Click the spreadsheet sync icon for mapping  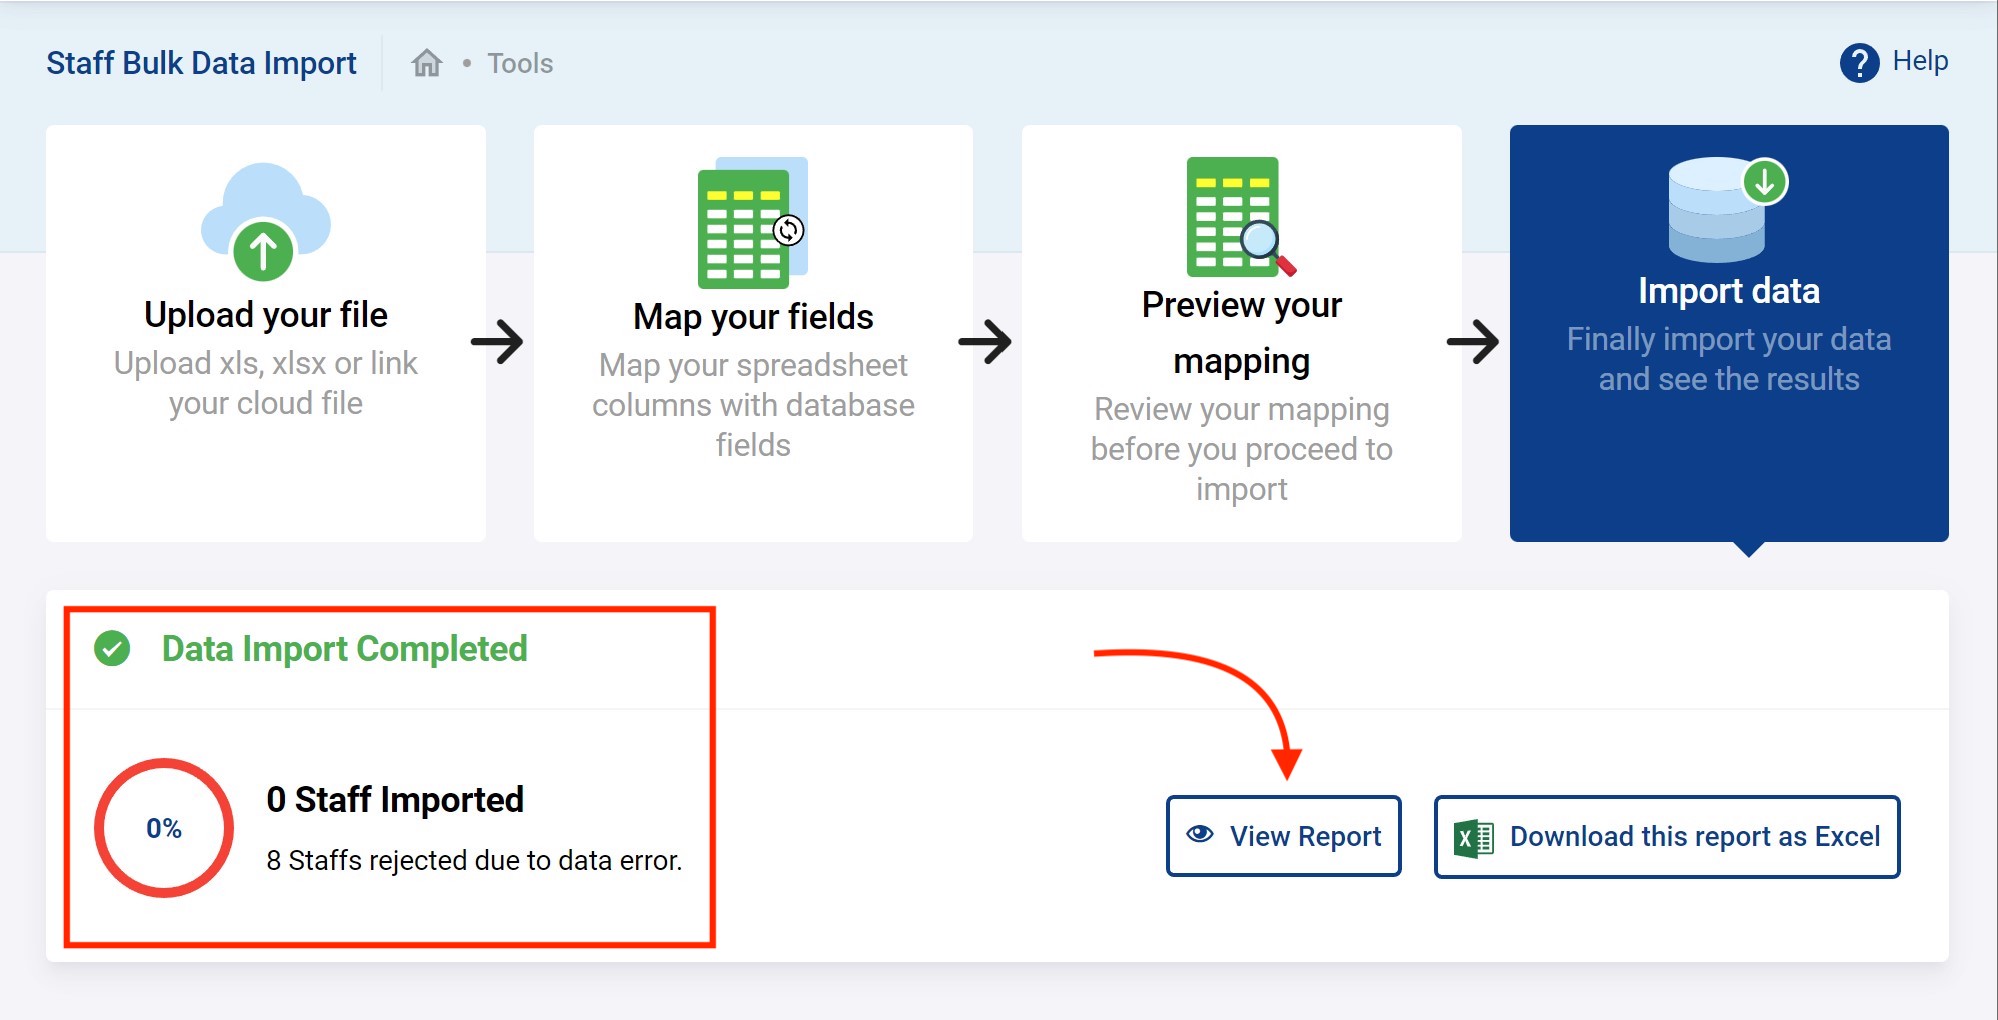coord(752,223)
